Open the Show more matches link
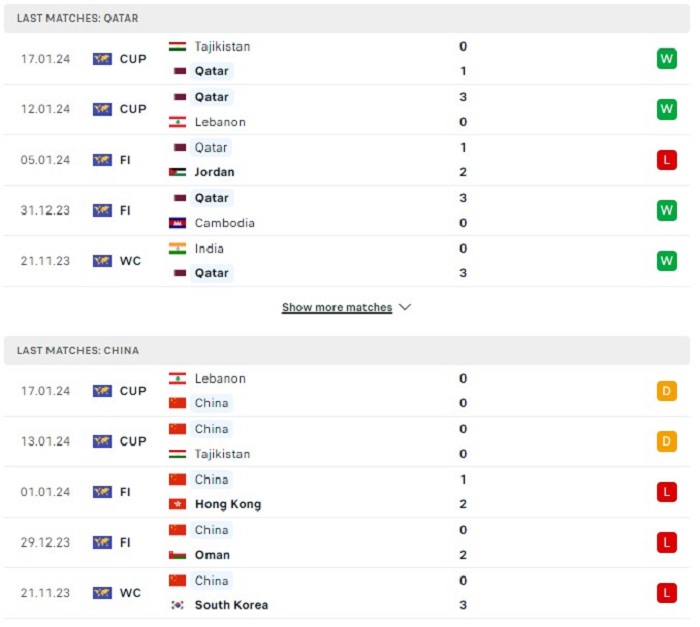The width and height of the screenshot is (700, 627). click(x=337, y=307)
